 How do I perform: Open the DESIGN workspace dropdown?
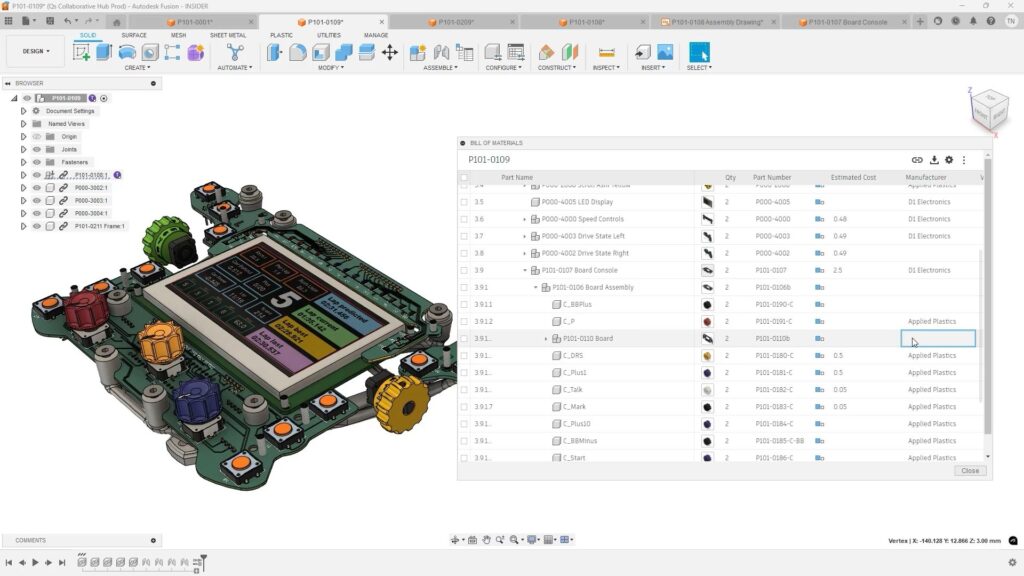(x=36, y=51)
